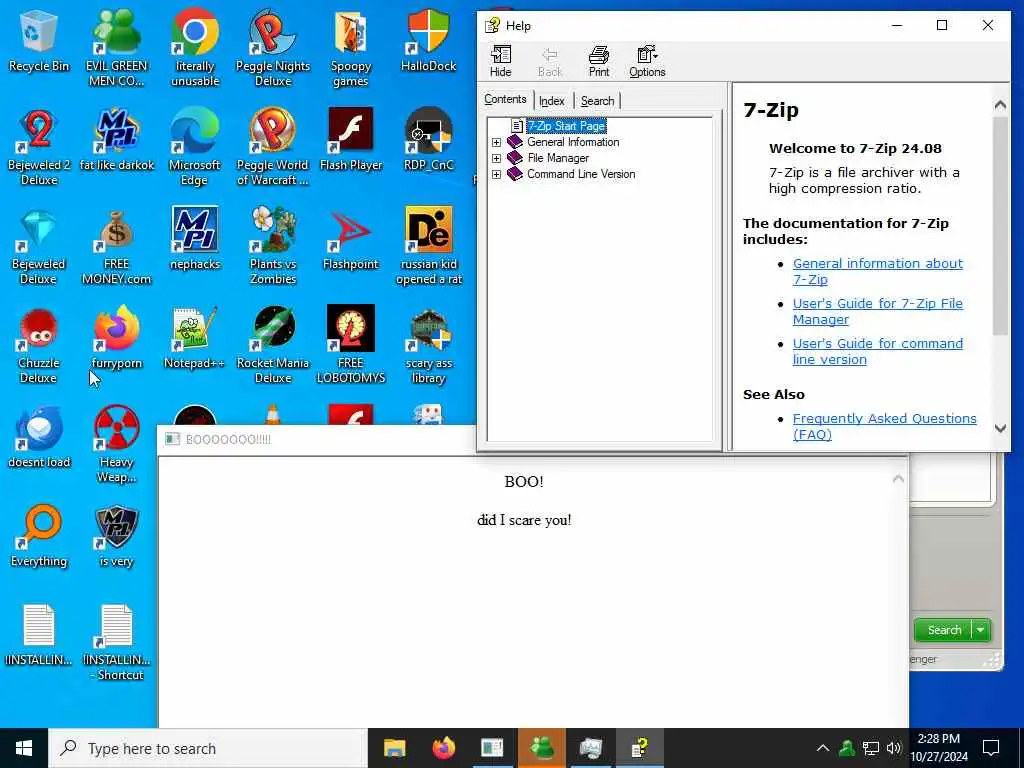Image resolution: width=1024 pixels, height=768 pixels.
Task: Select the 'scary ass library' icon
Action: click(428, 345)
